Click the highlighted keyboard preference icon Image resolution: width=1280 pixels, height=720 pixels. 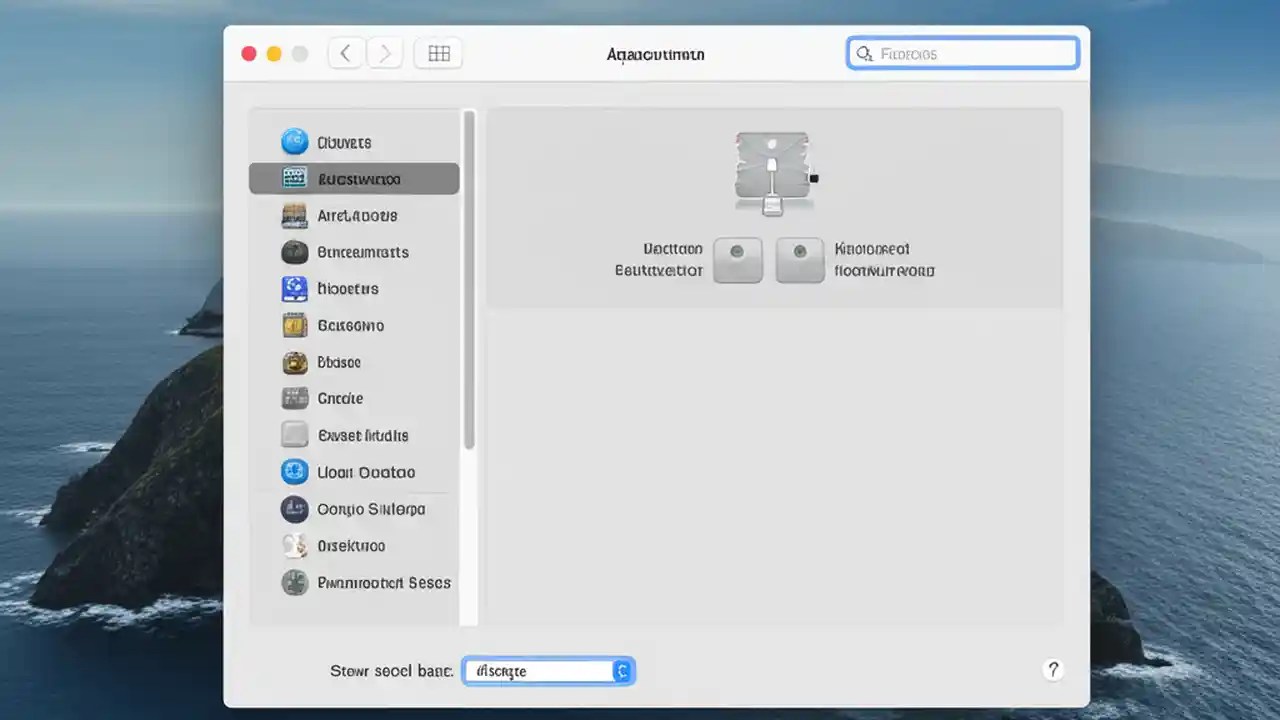294,178
